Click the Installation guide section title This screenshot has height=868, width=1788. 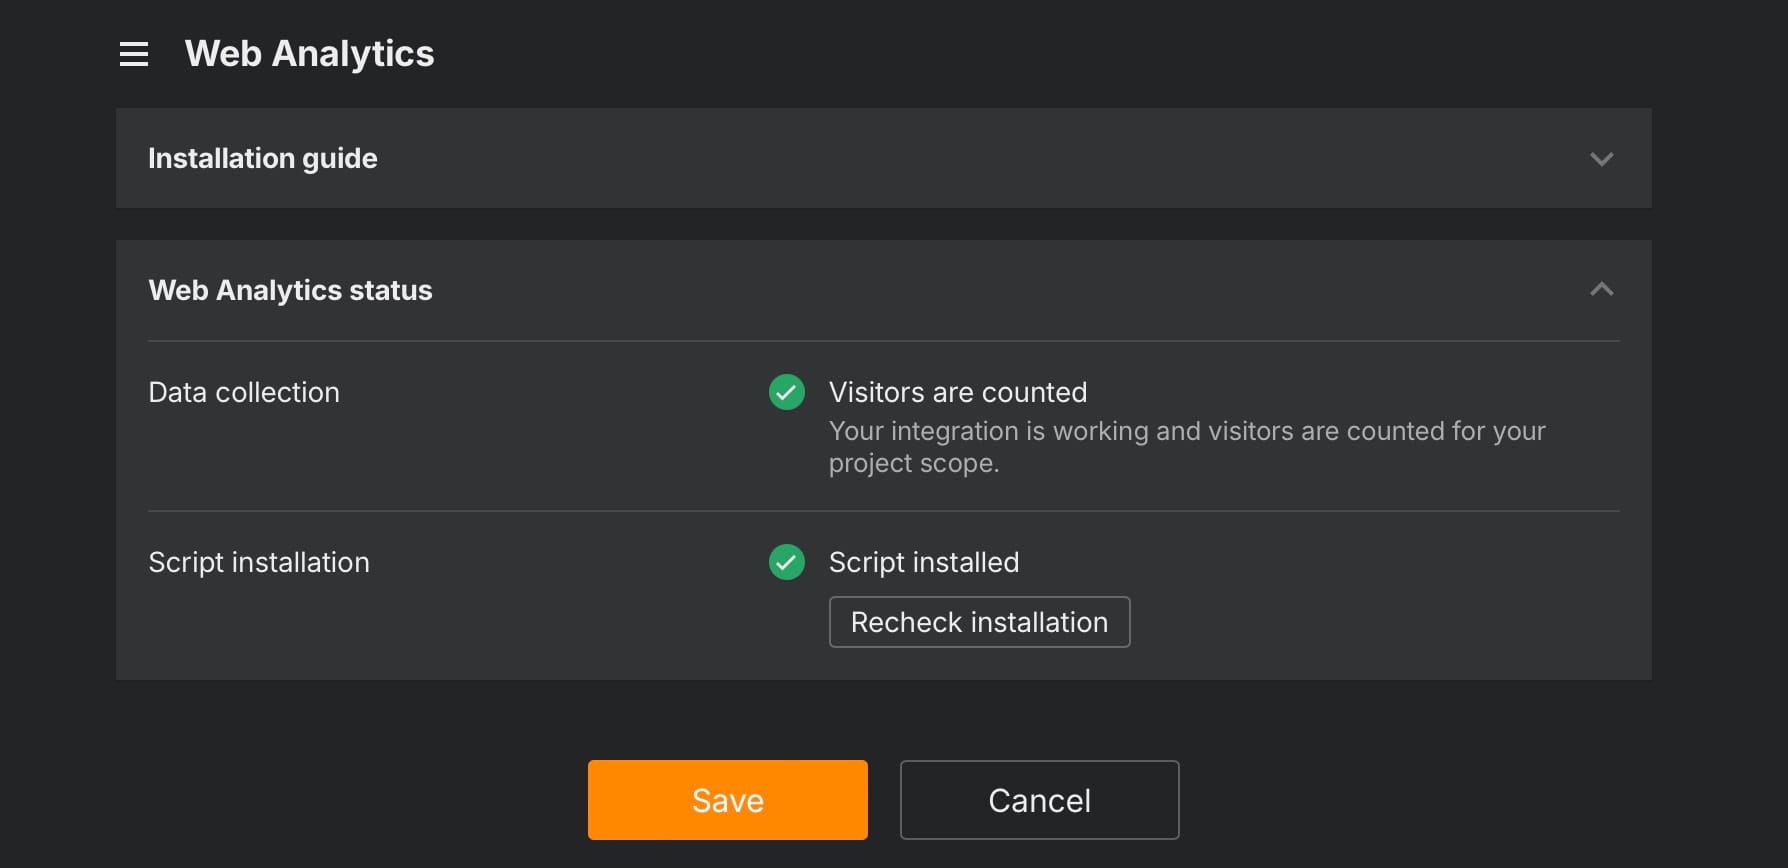[262, 158]
